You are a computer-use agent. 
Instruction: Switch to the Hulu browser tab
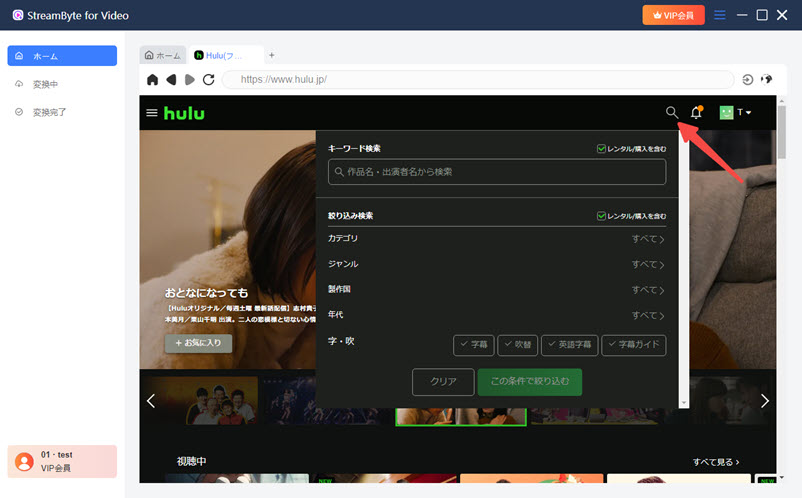click(x=224, y=55)
